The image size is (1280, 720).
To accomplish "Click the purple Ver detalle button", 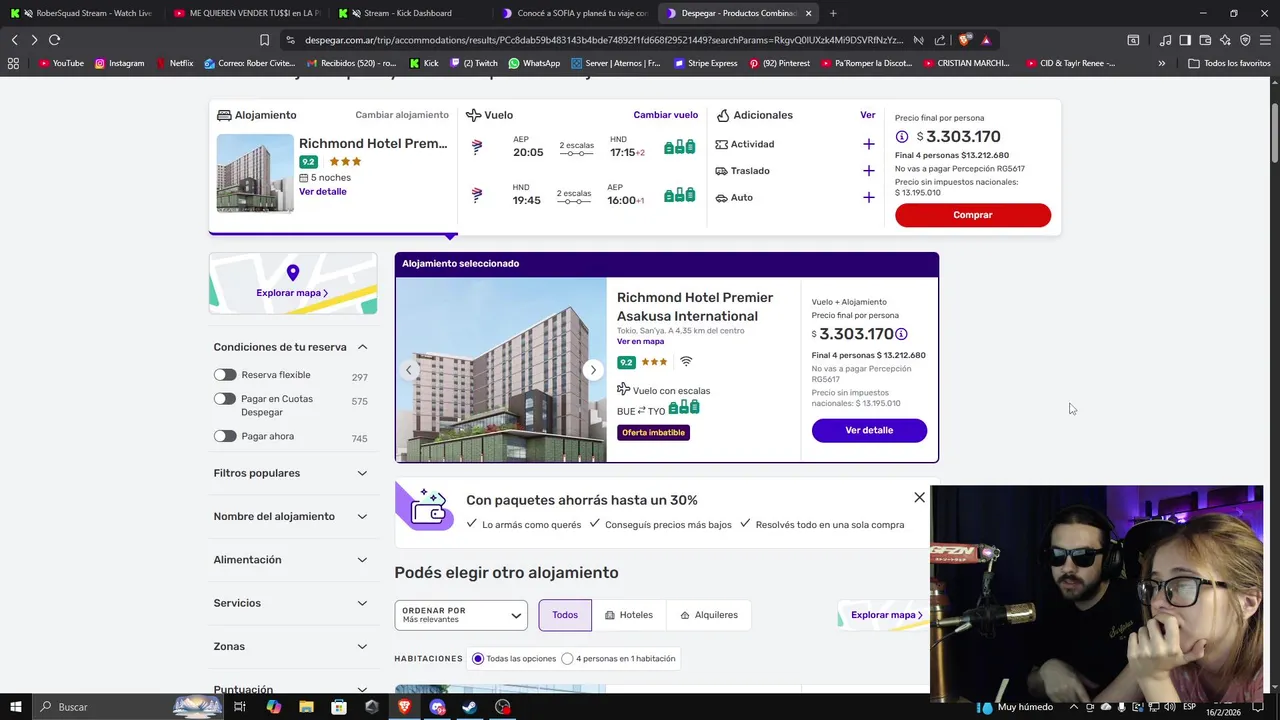I will (869, 430).
